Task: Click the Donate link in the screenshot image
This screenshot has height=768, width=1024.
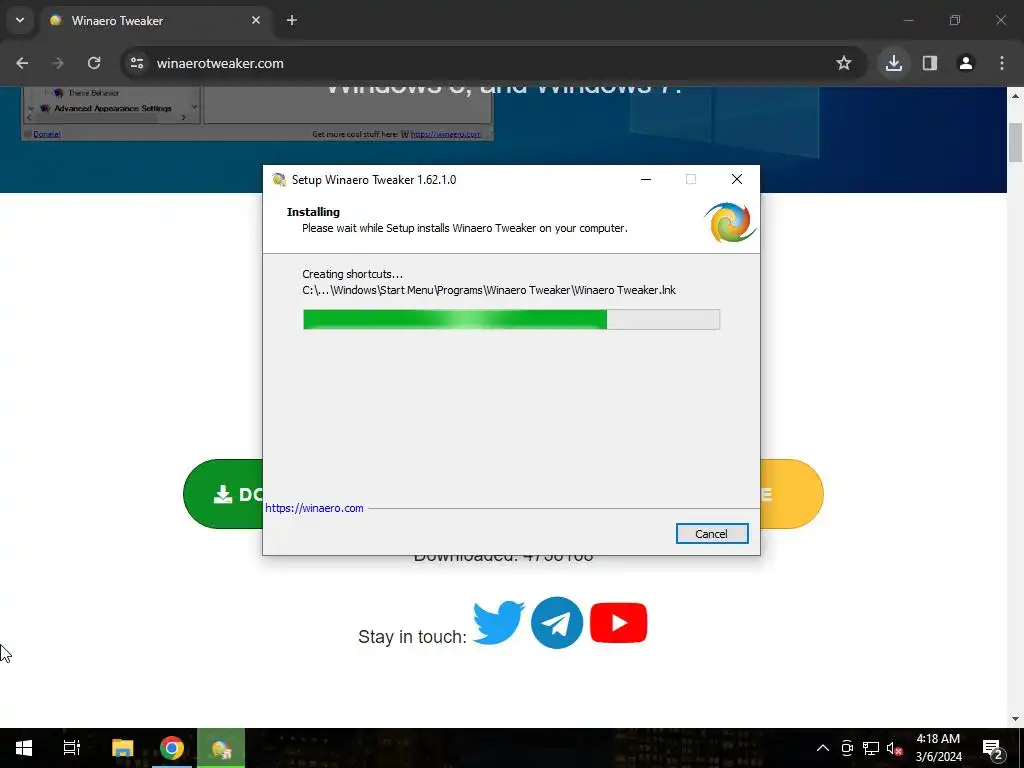Action: [x=46, y=134]
